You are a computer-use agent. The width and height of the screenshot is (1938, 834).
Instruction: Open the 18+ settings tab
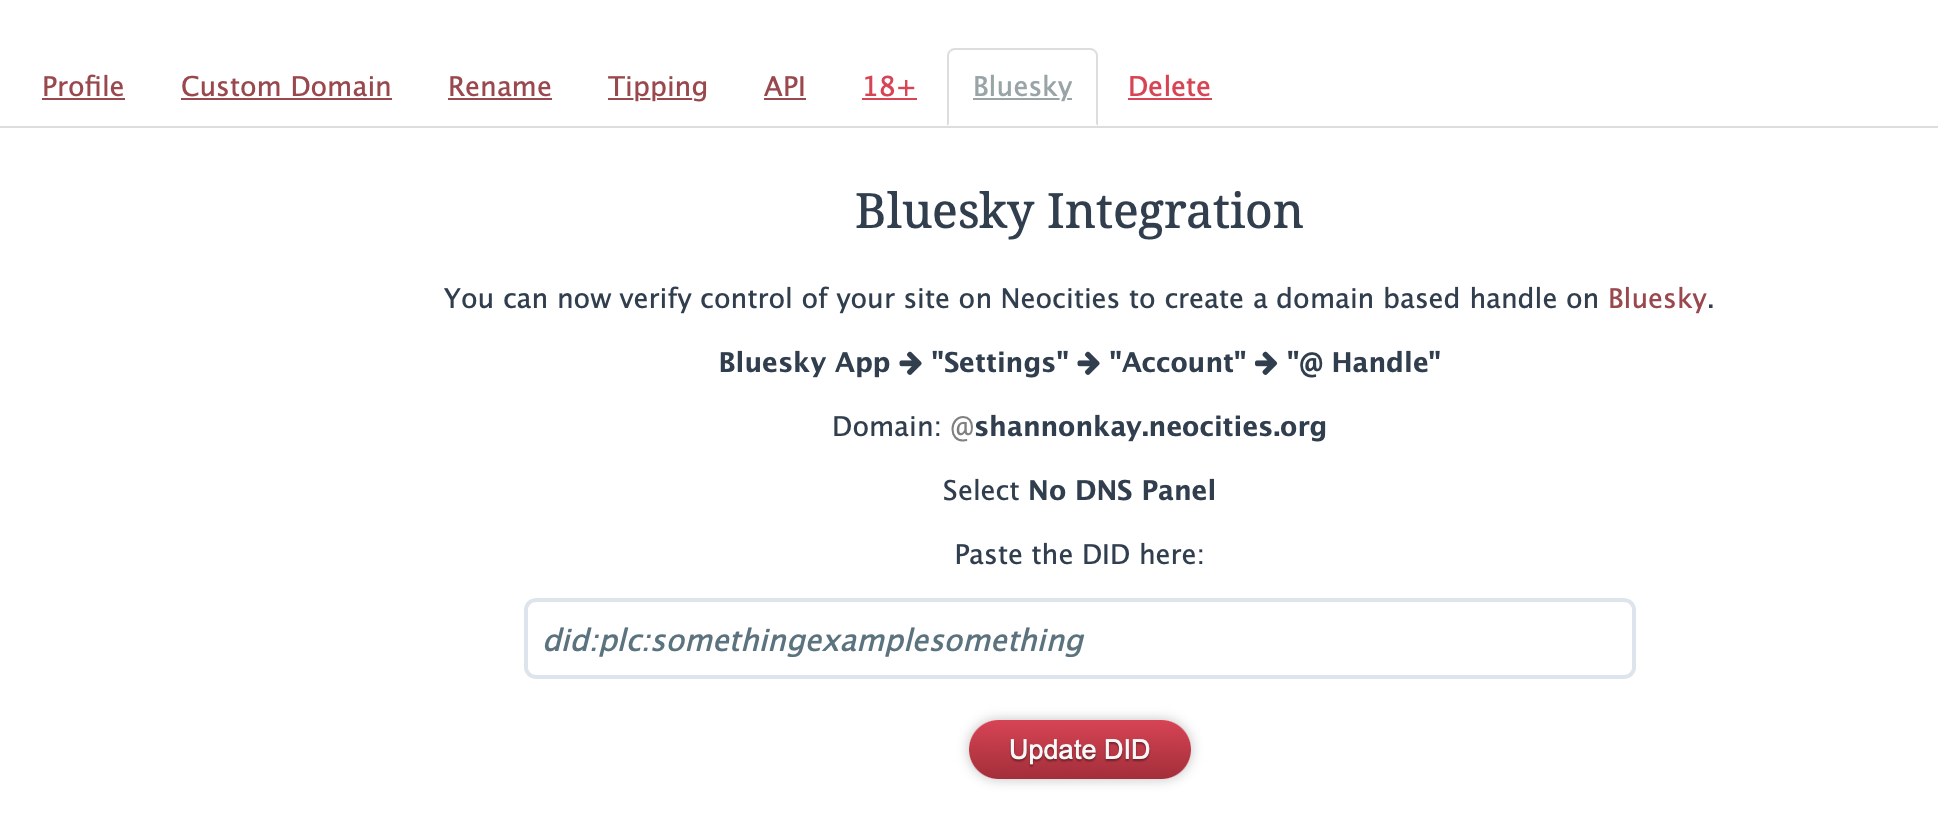[888, 87]
